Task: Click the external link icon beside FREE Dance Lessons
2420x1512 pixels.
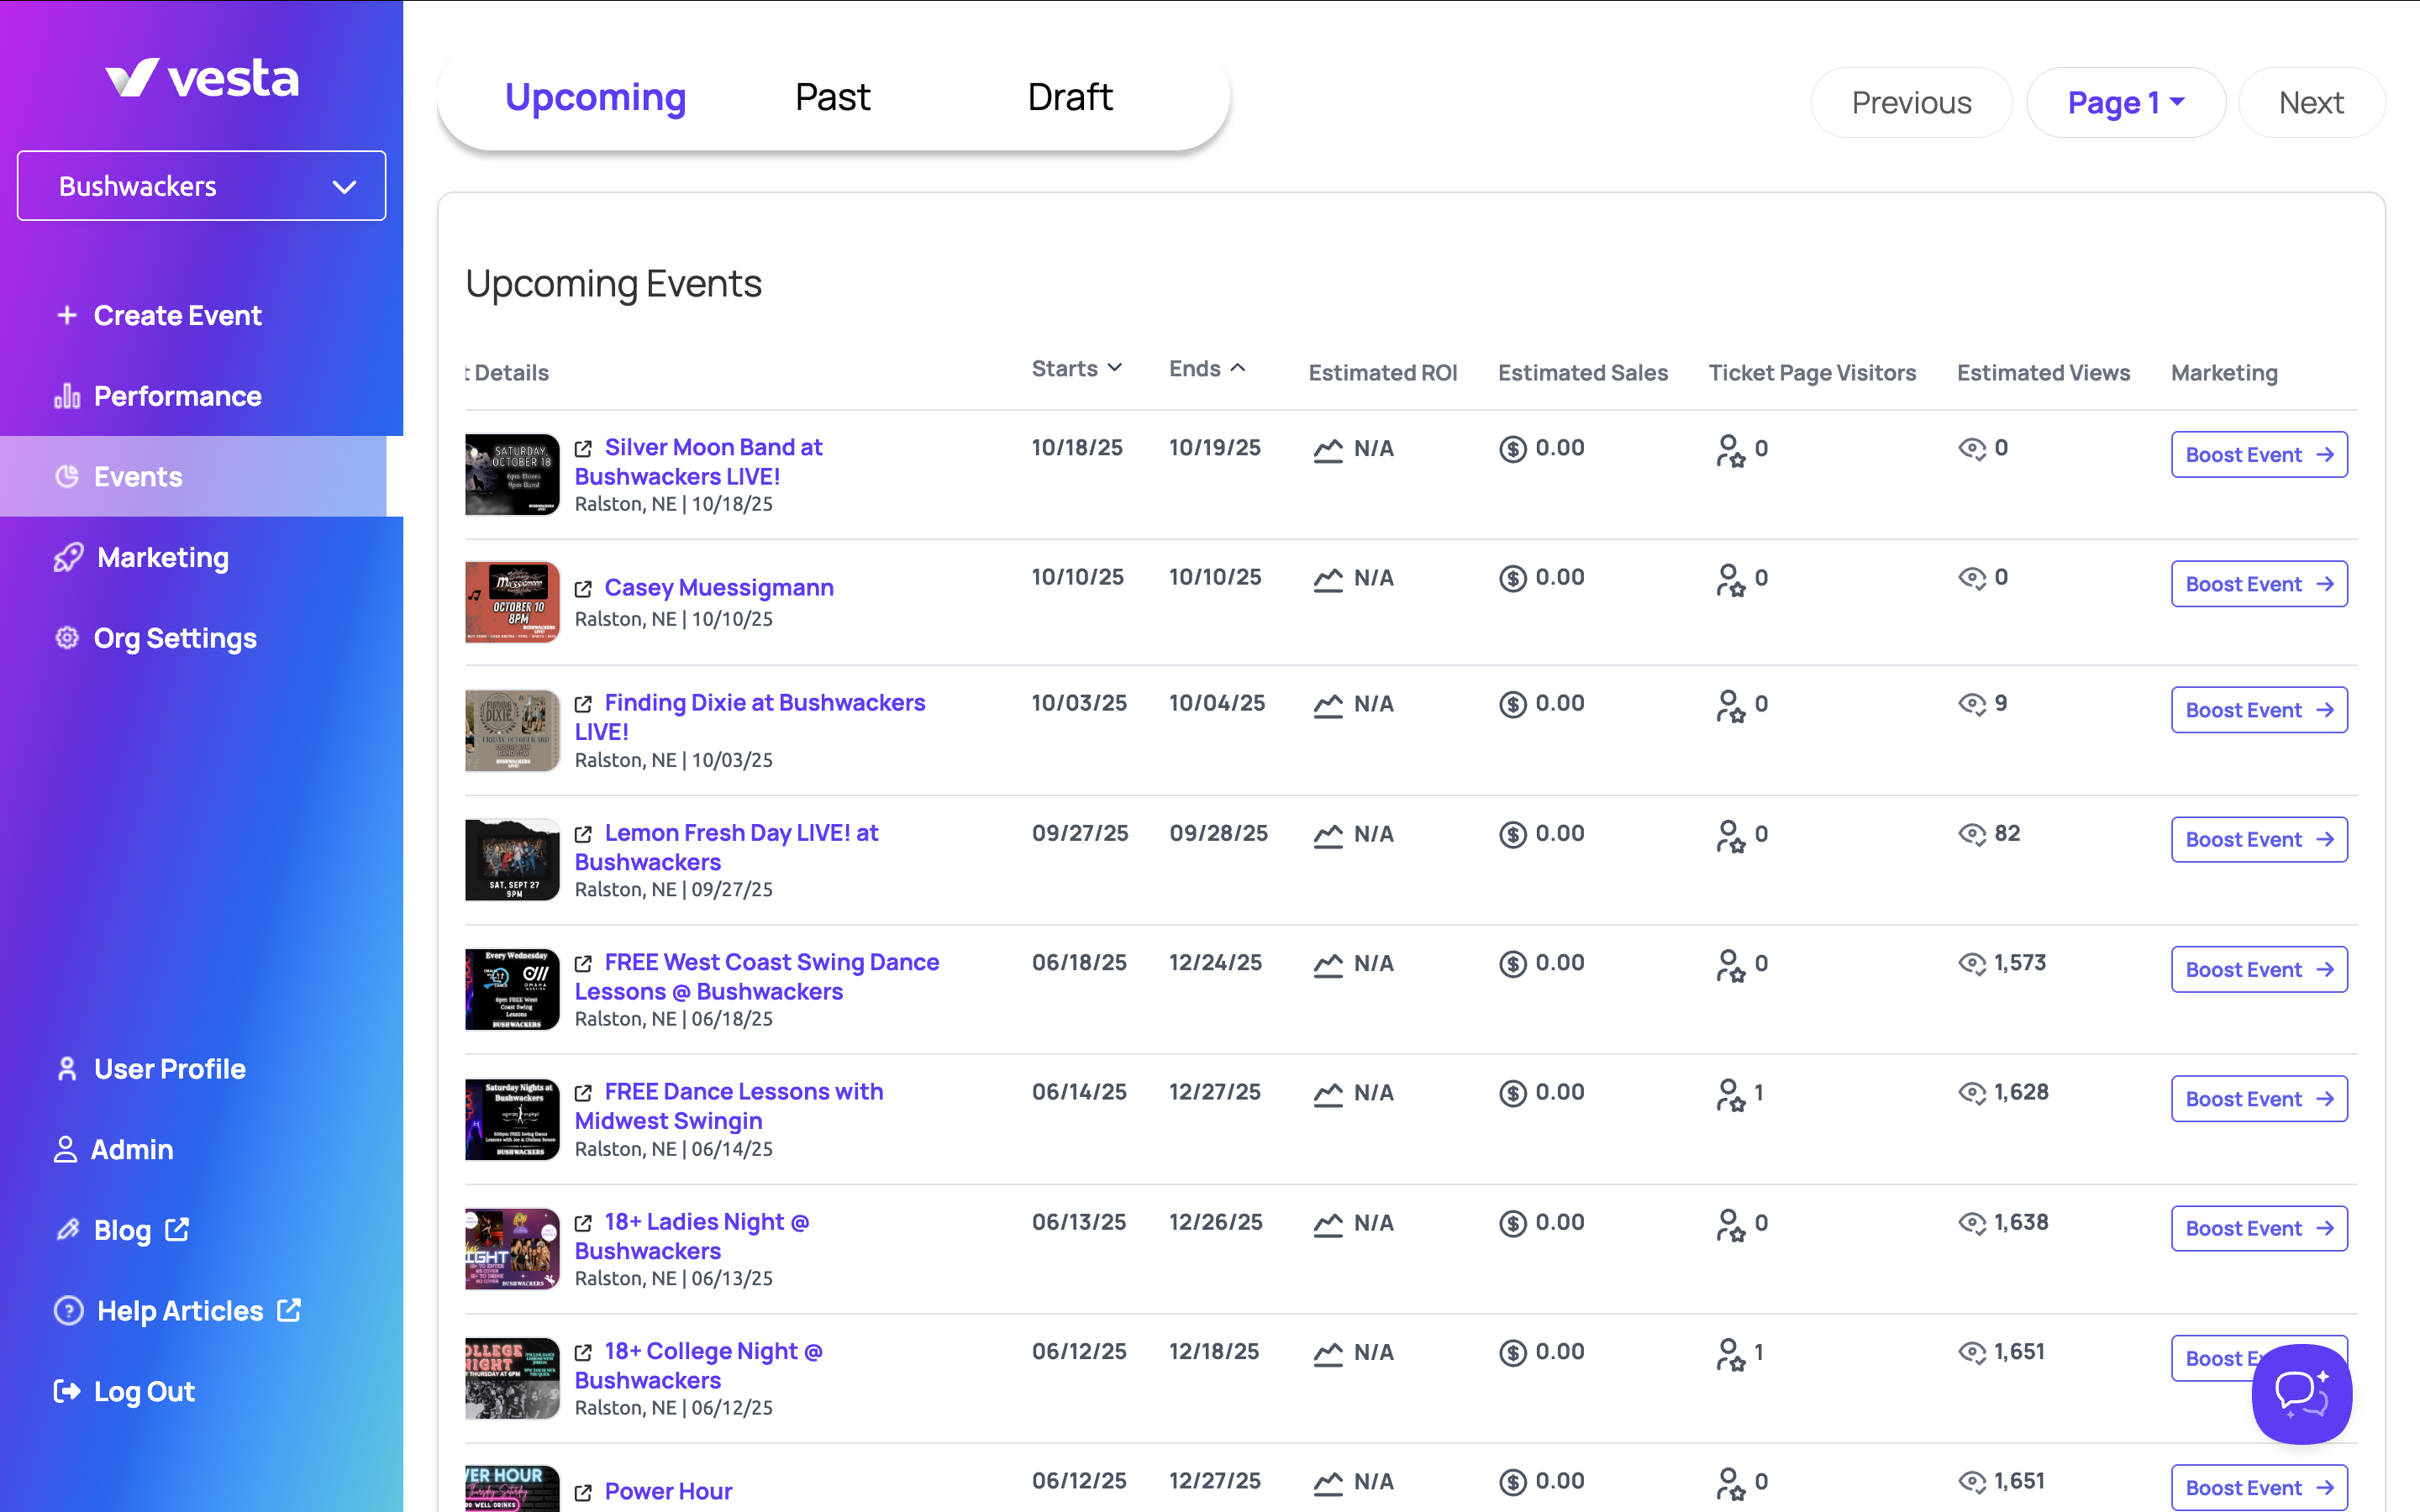Action: click(583, 1093)
